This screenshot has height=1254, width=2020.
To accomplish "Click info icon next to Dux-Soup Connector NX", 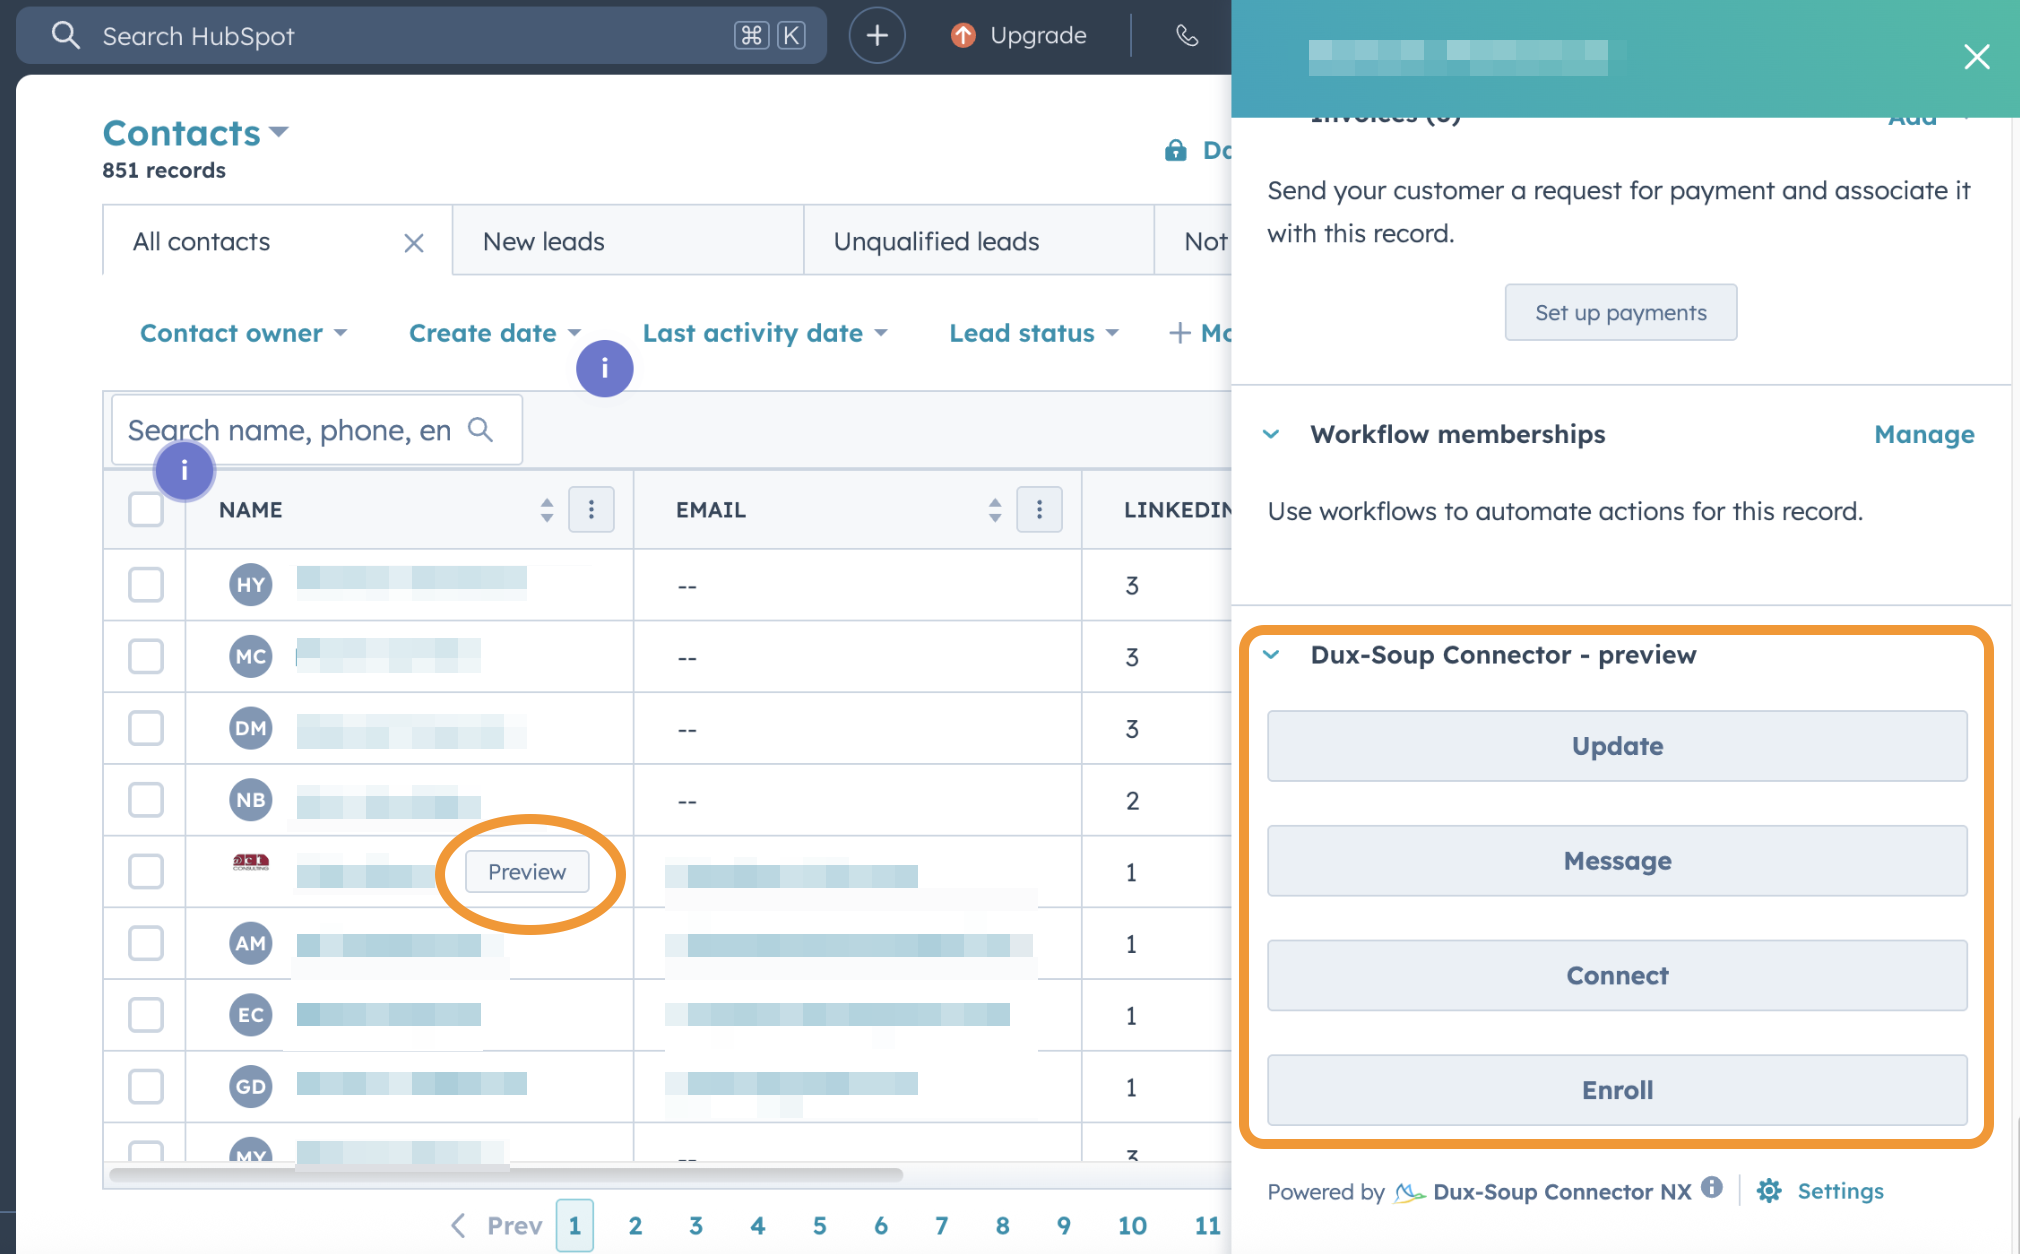I will pos(1712,1187).
